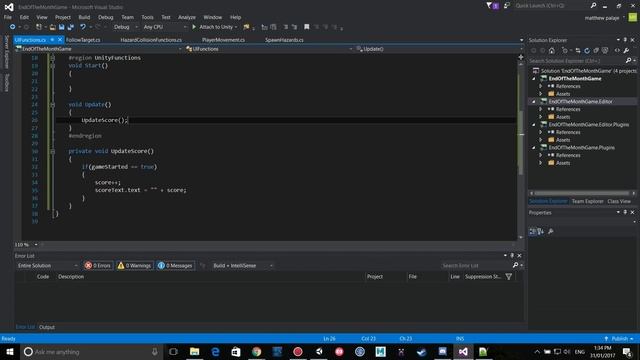Screen dimensions: 640x360
Task: Collapse the UnityFunctions region outline toggle
Action: coord(53,58)
